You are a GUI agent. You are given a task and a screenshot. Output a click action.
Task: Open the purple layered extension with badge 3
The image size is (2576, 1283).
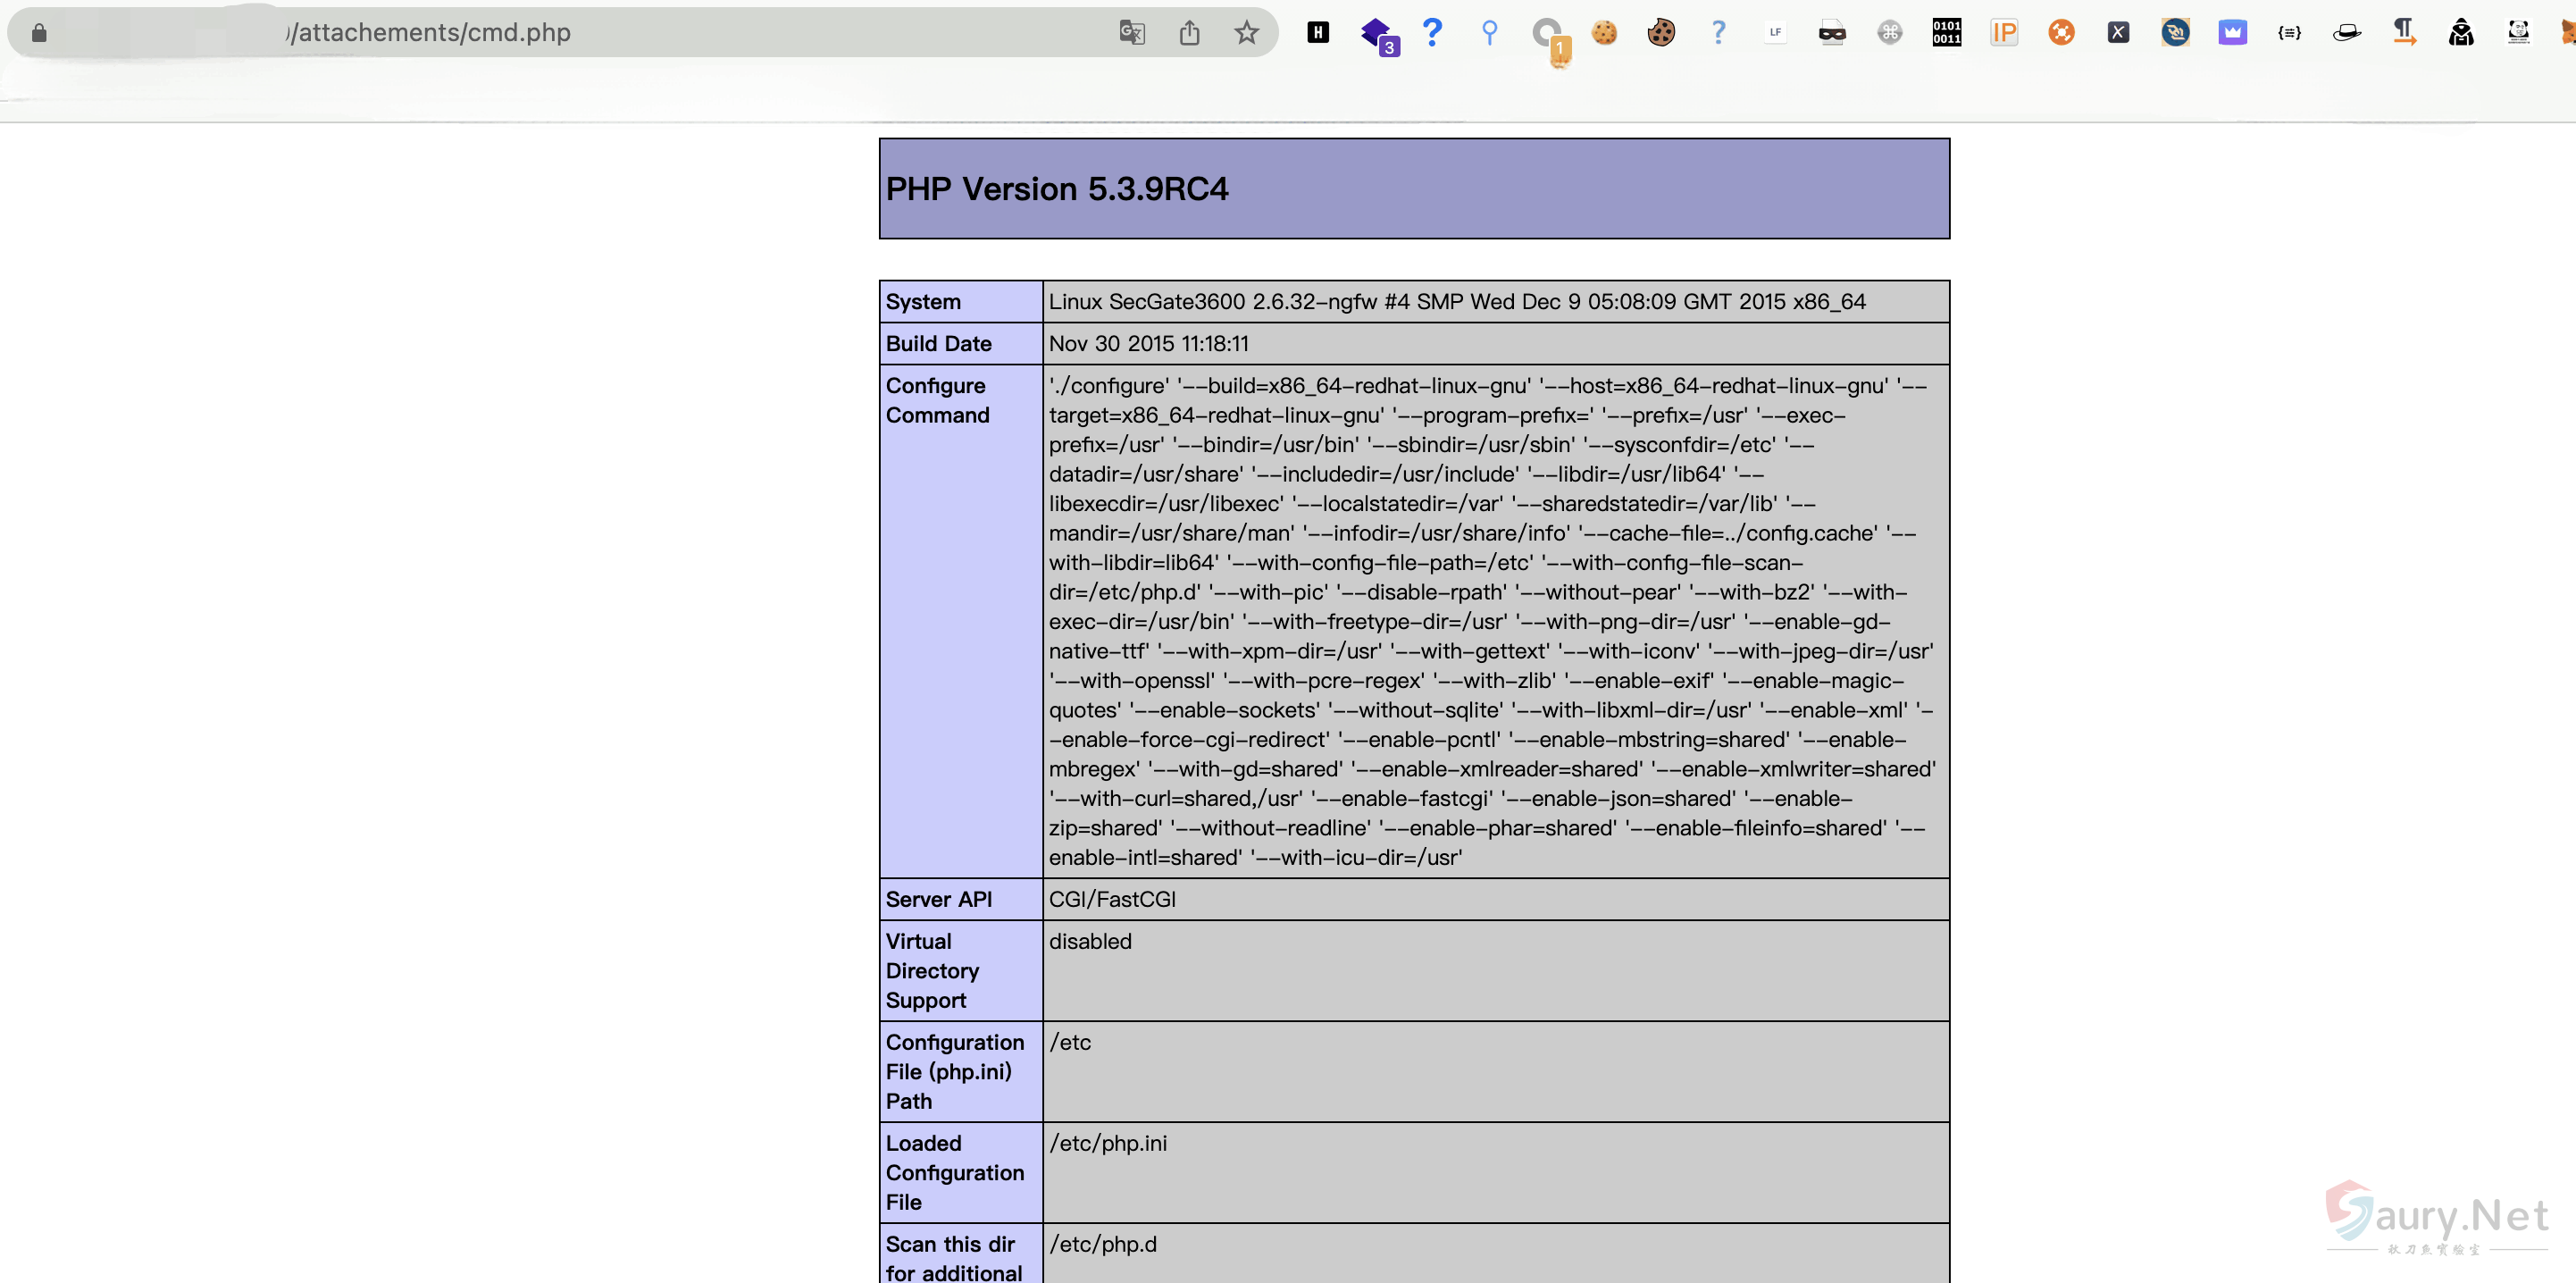[x=1377, y=33]
